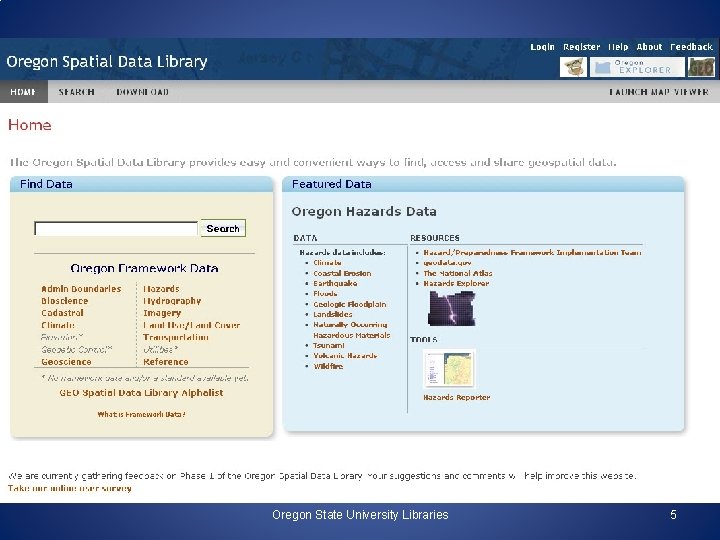Open the Reference framework link
Image resolution: width=720 pixels, height=540 pixels.
pos(166,362)
